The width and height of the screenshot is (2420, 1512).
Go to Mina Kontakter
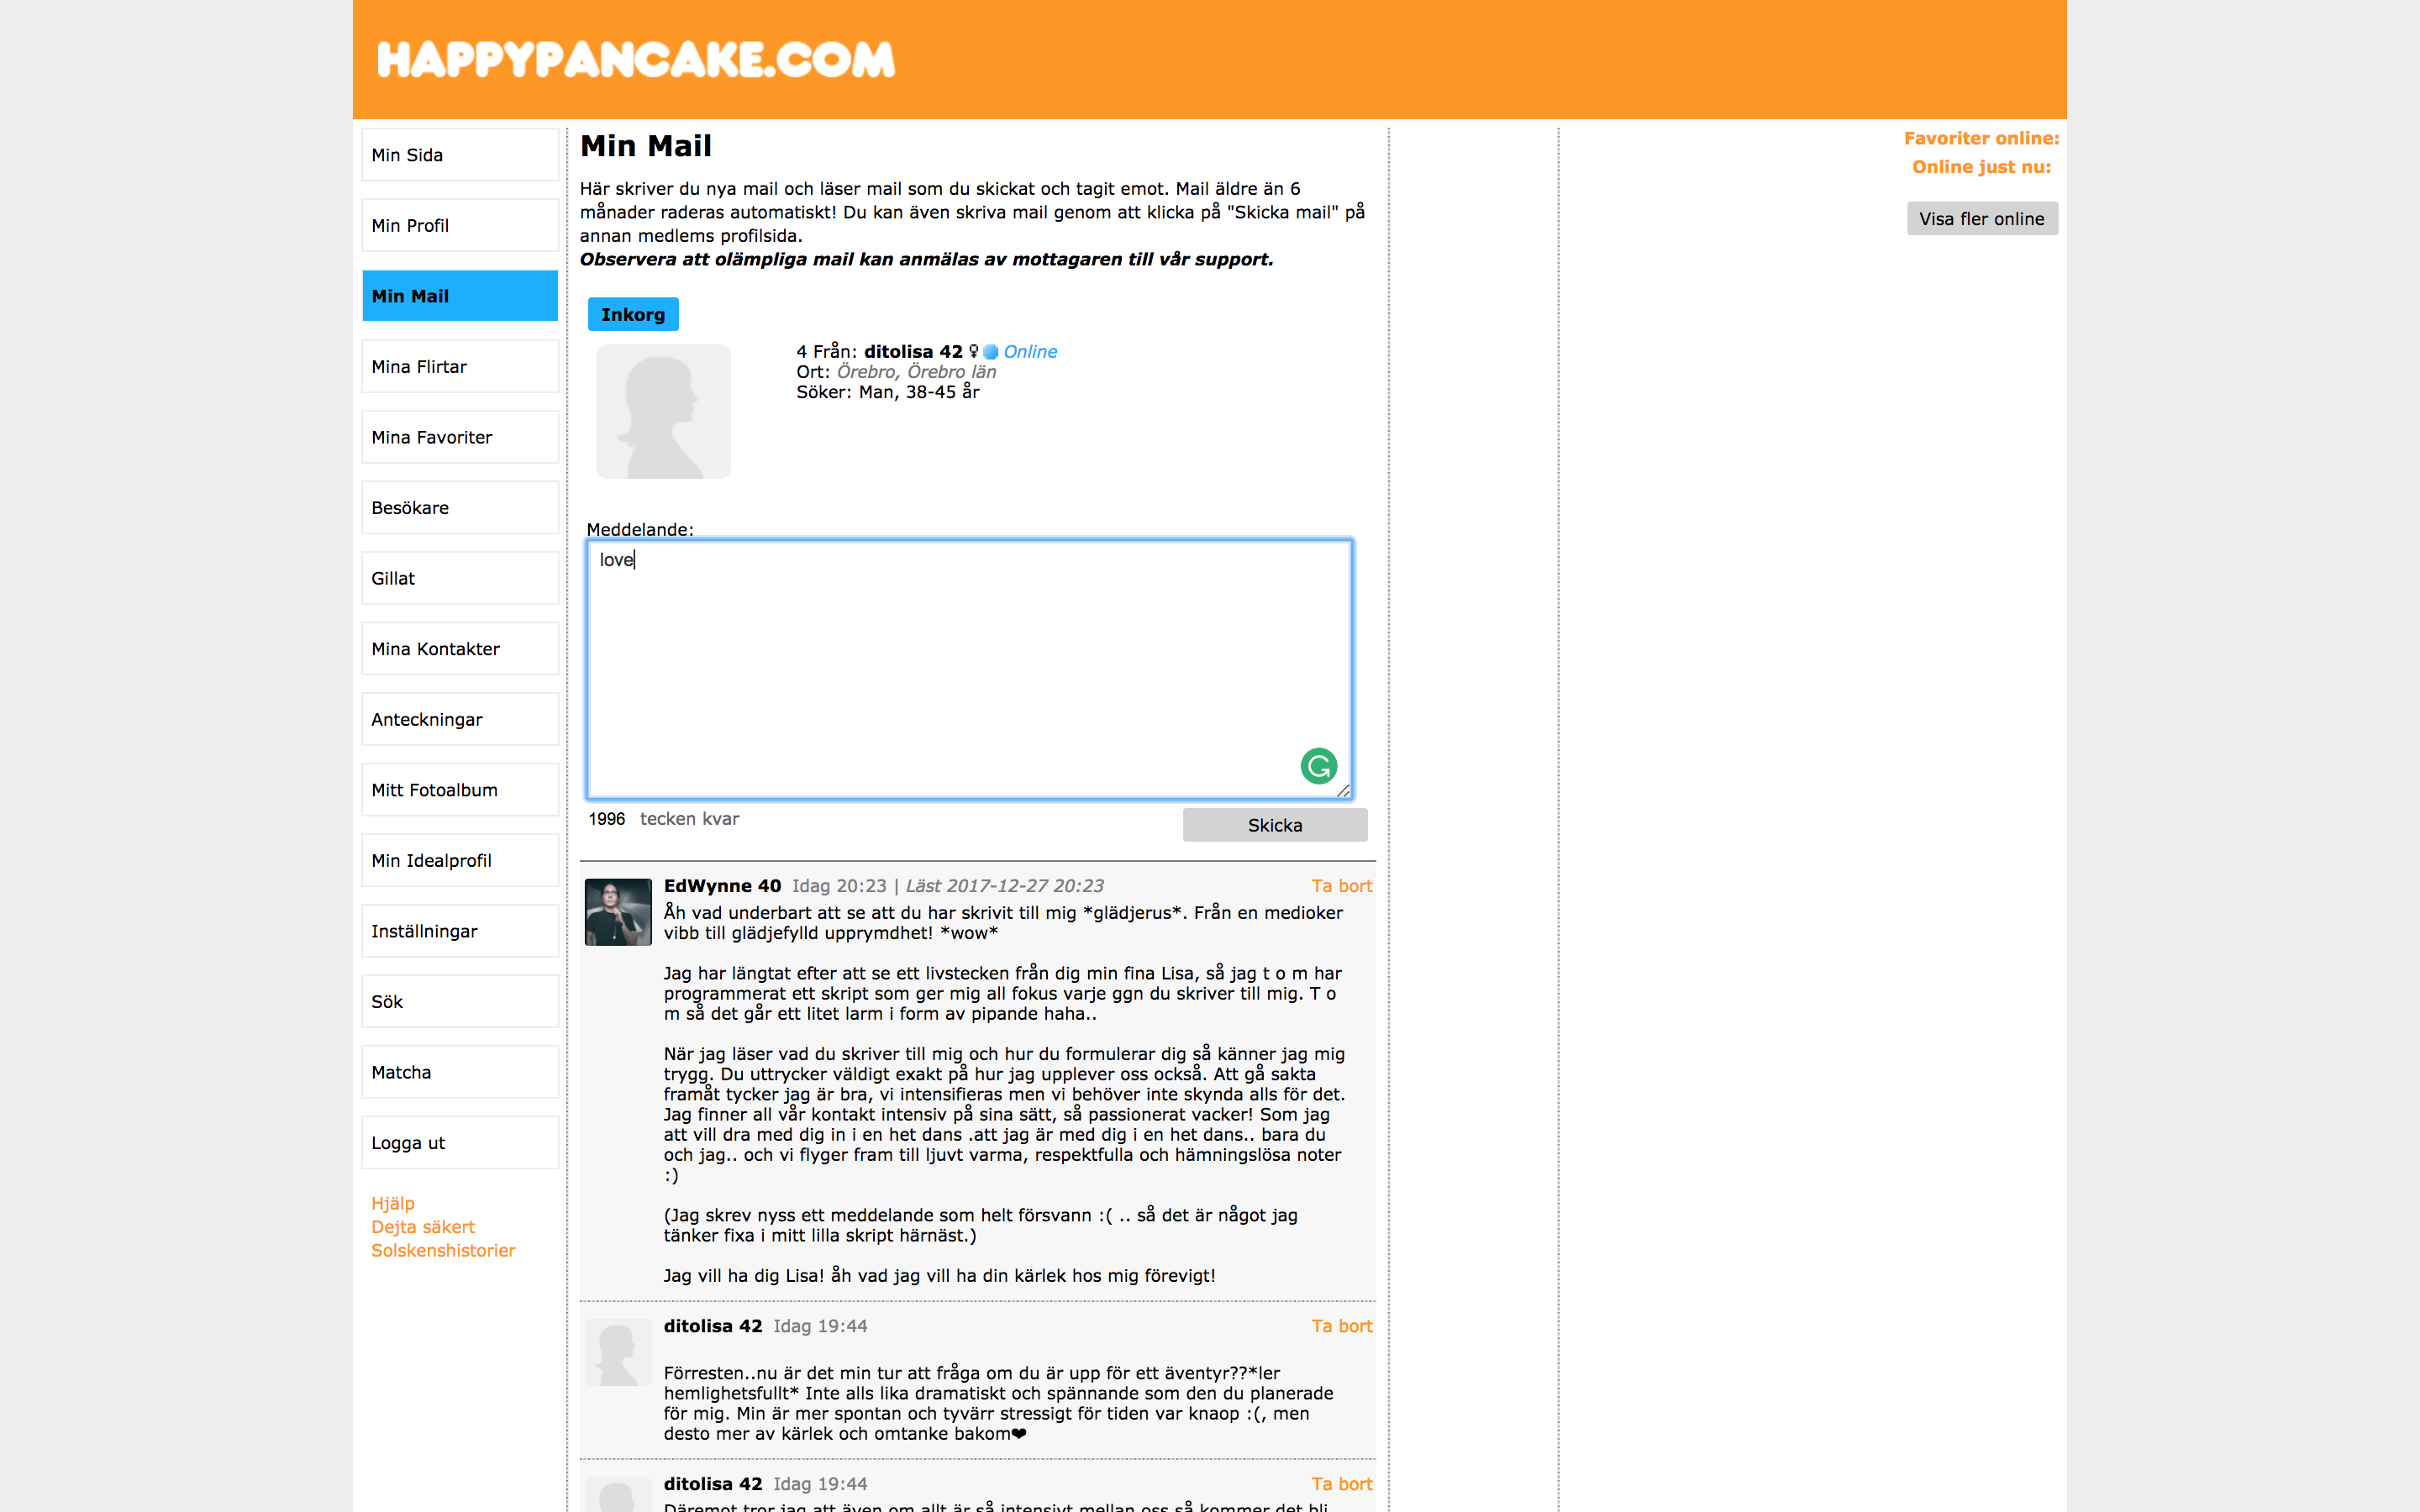tap(460, 648)
